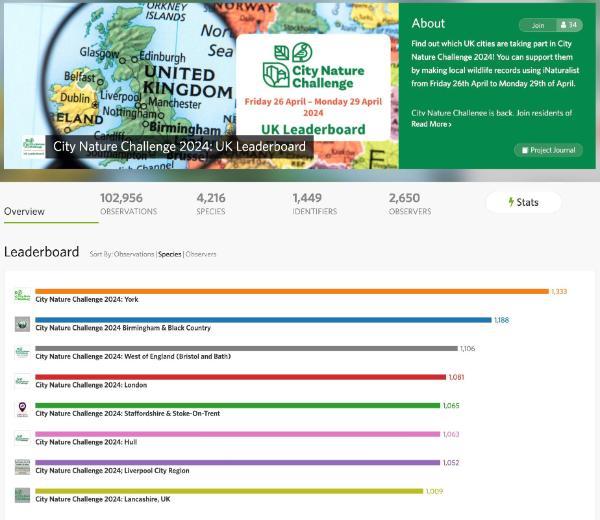Click the Birmingham & Black Country project icon
Viewport: 600px width, 520px height.
click(22, 324)
